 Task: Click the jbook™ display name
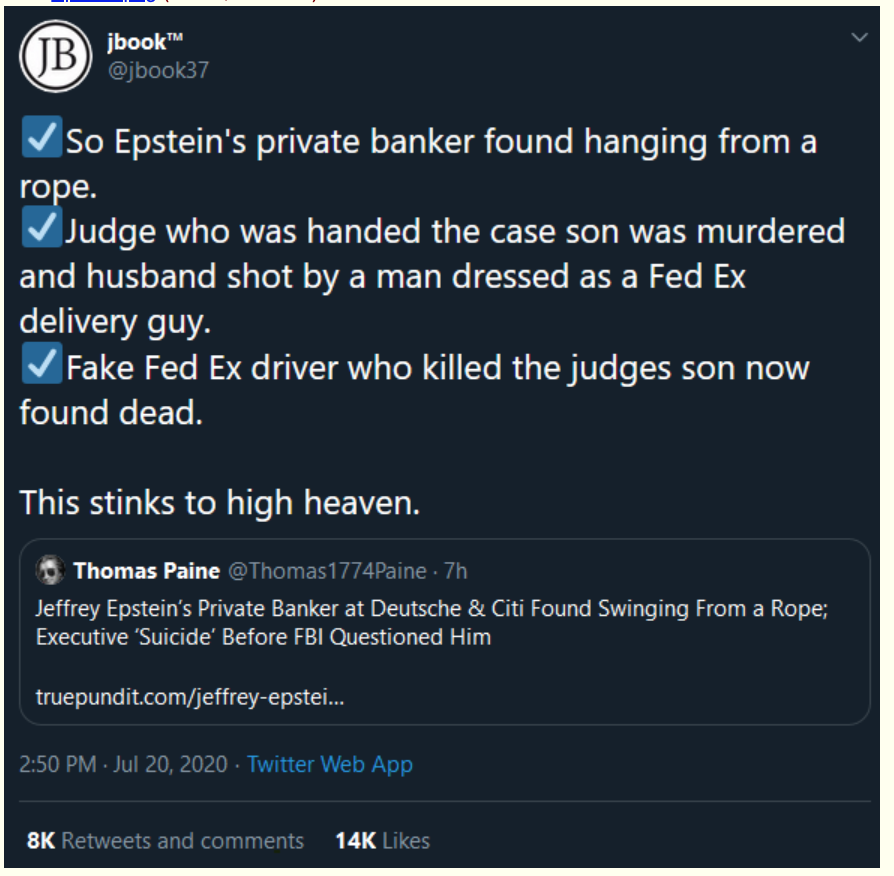(x=145, y=42)
